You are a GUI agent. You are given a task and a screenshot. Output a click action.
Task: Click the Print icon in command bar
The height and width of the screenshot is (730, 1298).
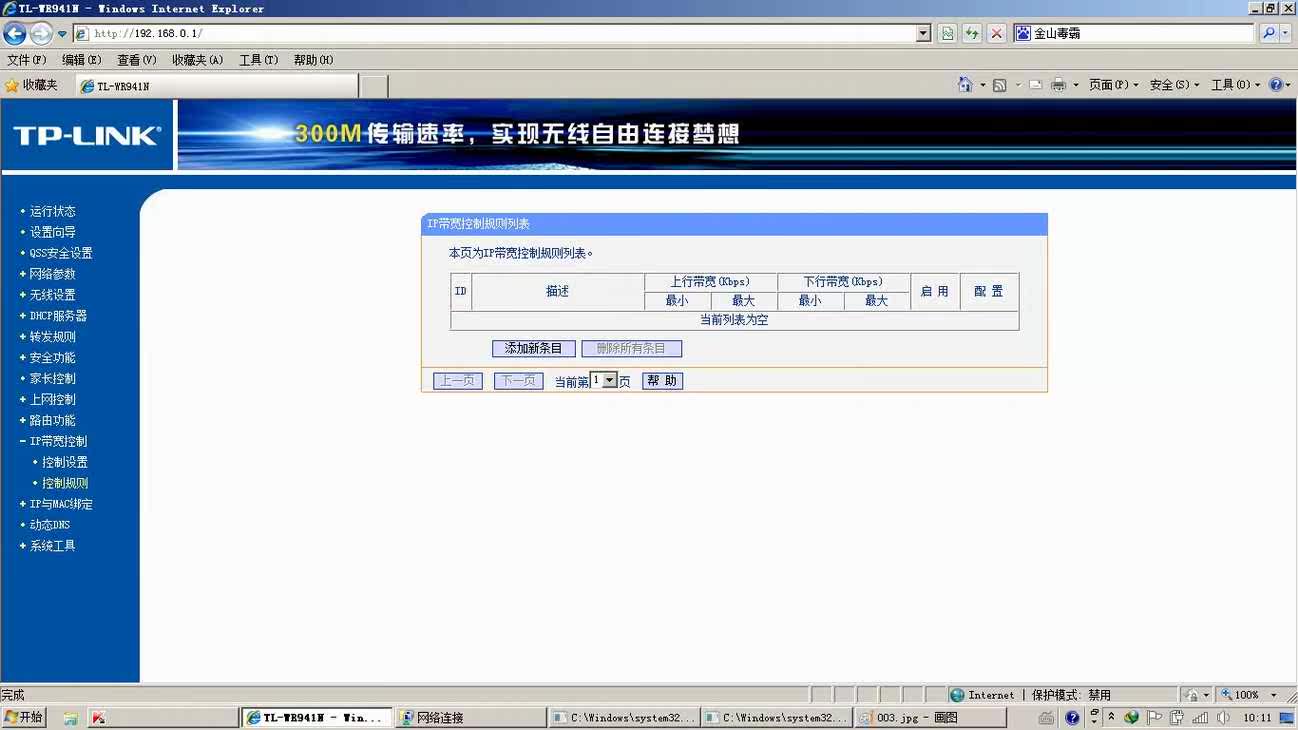(x=1059, y=85)
